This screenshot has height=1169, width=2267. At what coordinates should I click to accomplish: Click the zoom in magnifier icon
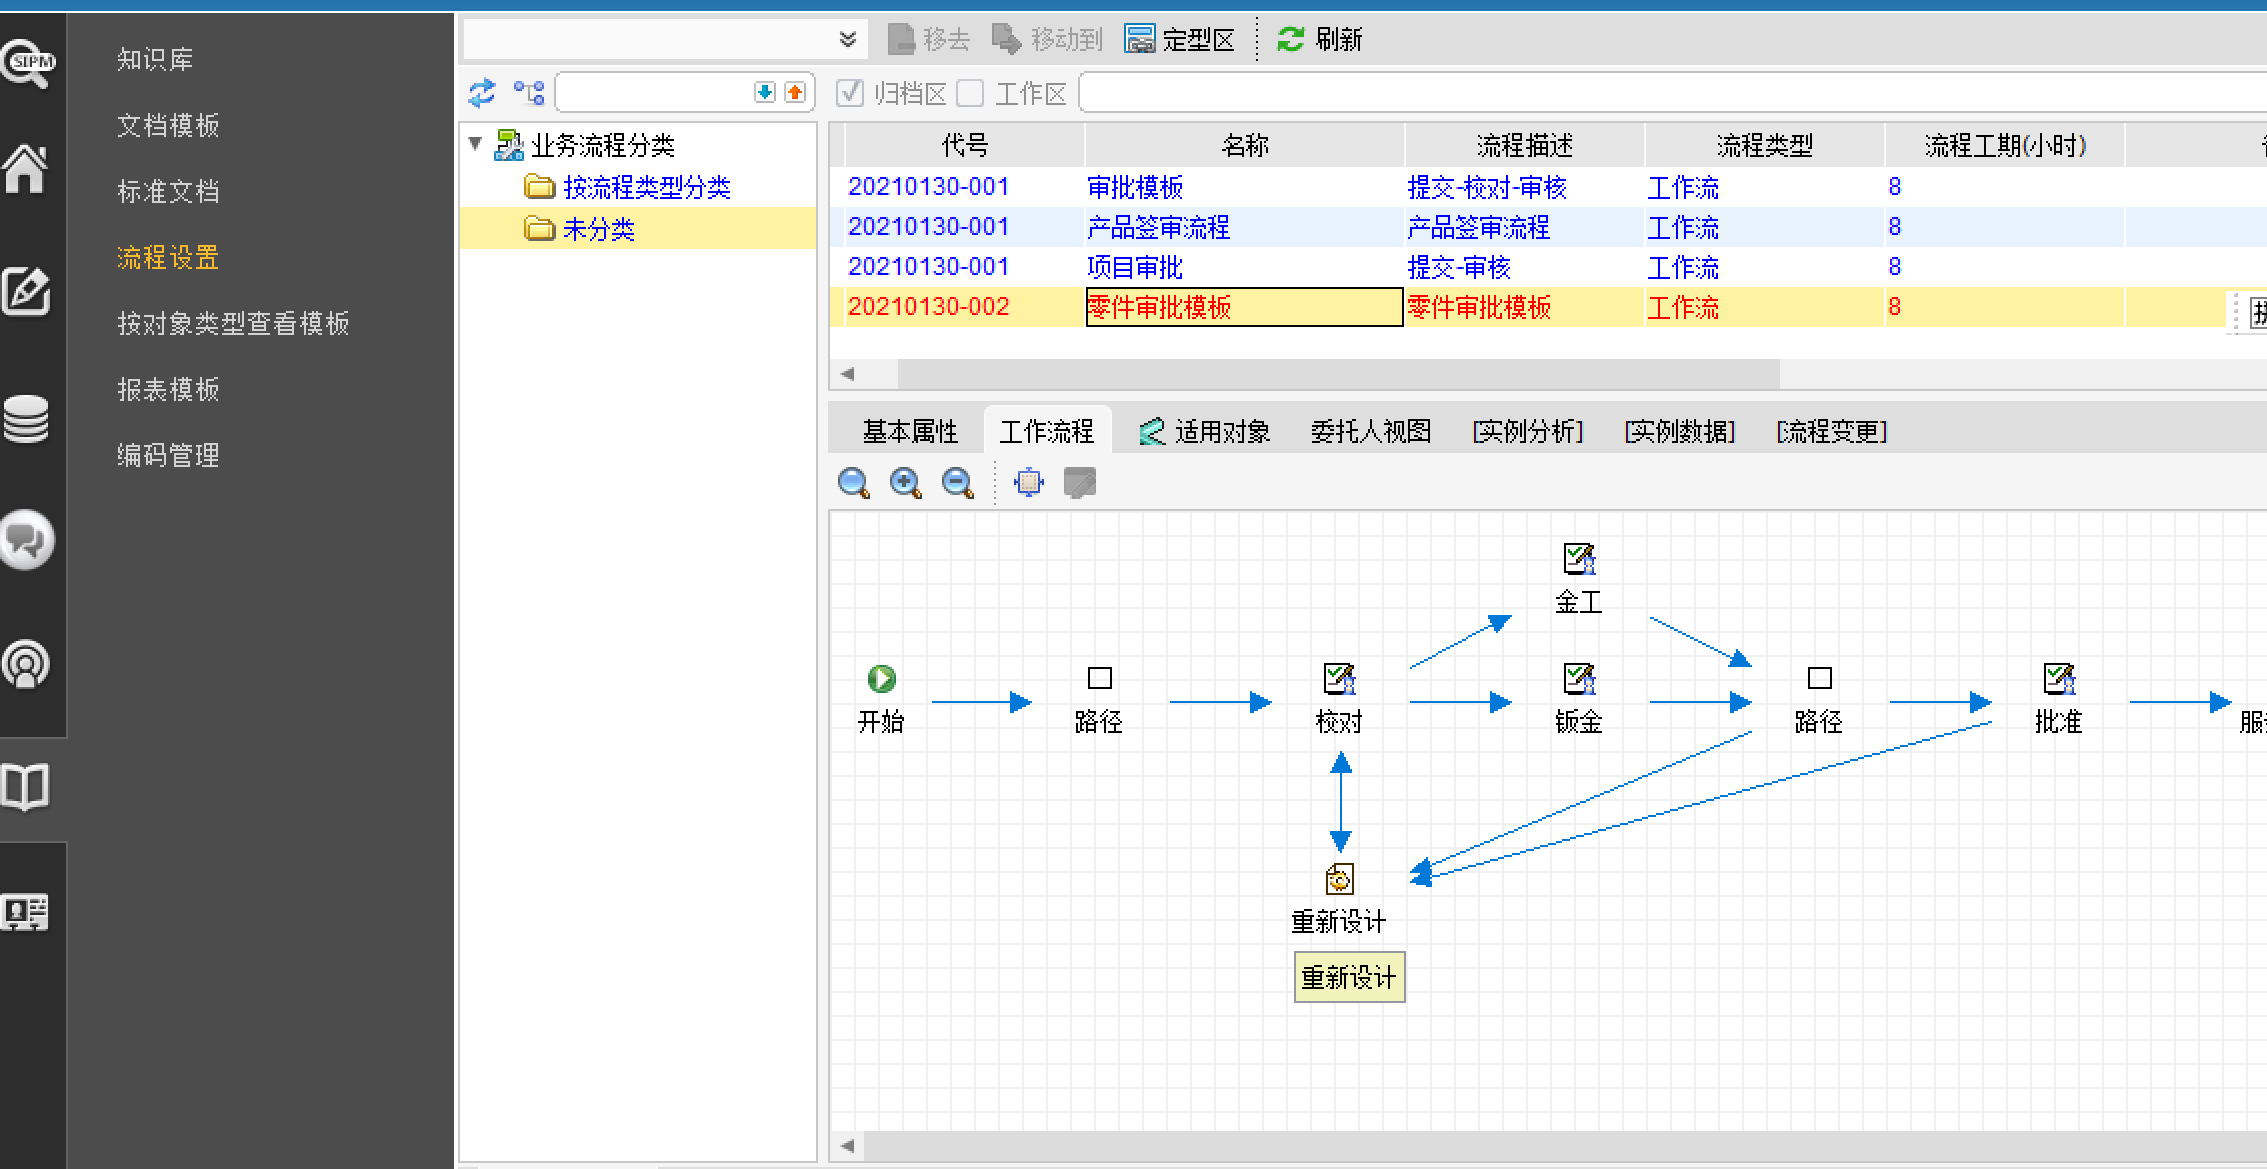[x=906, y=483]
